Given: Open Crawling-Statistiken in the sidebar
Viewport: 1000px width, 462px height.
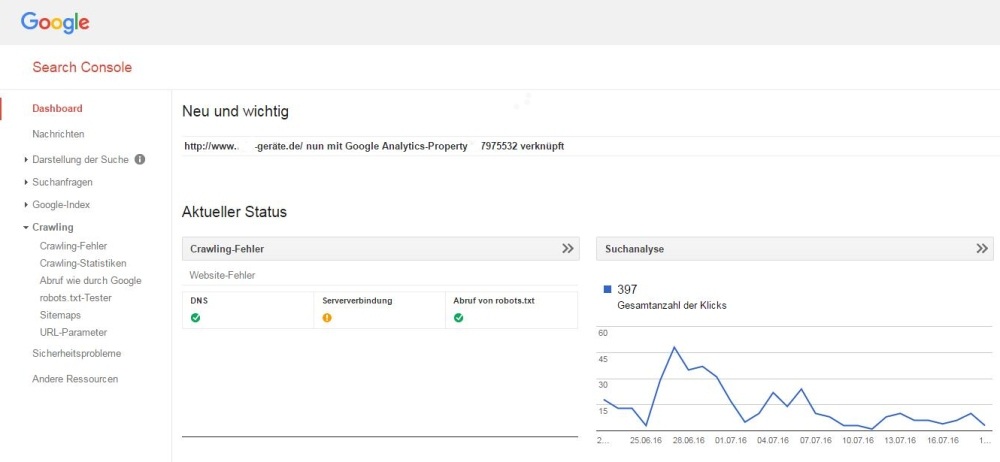Looking at the screenshot, I should tap(83, 263).
